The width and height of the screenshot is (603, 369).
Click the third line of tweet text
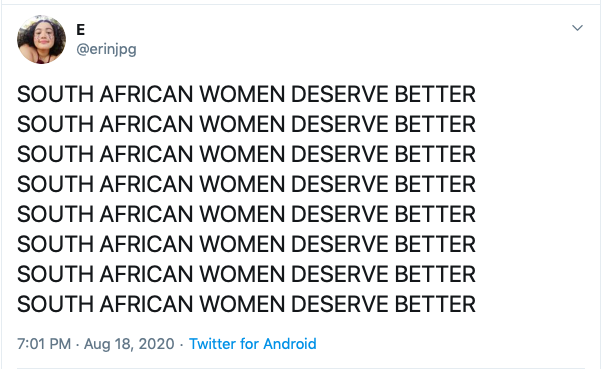pos(247,154)
